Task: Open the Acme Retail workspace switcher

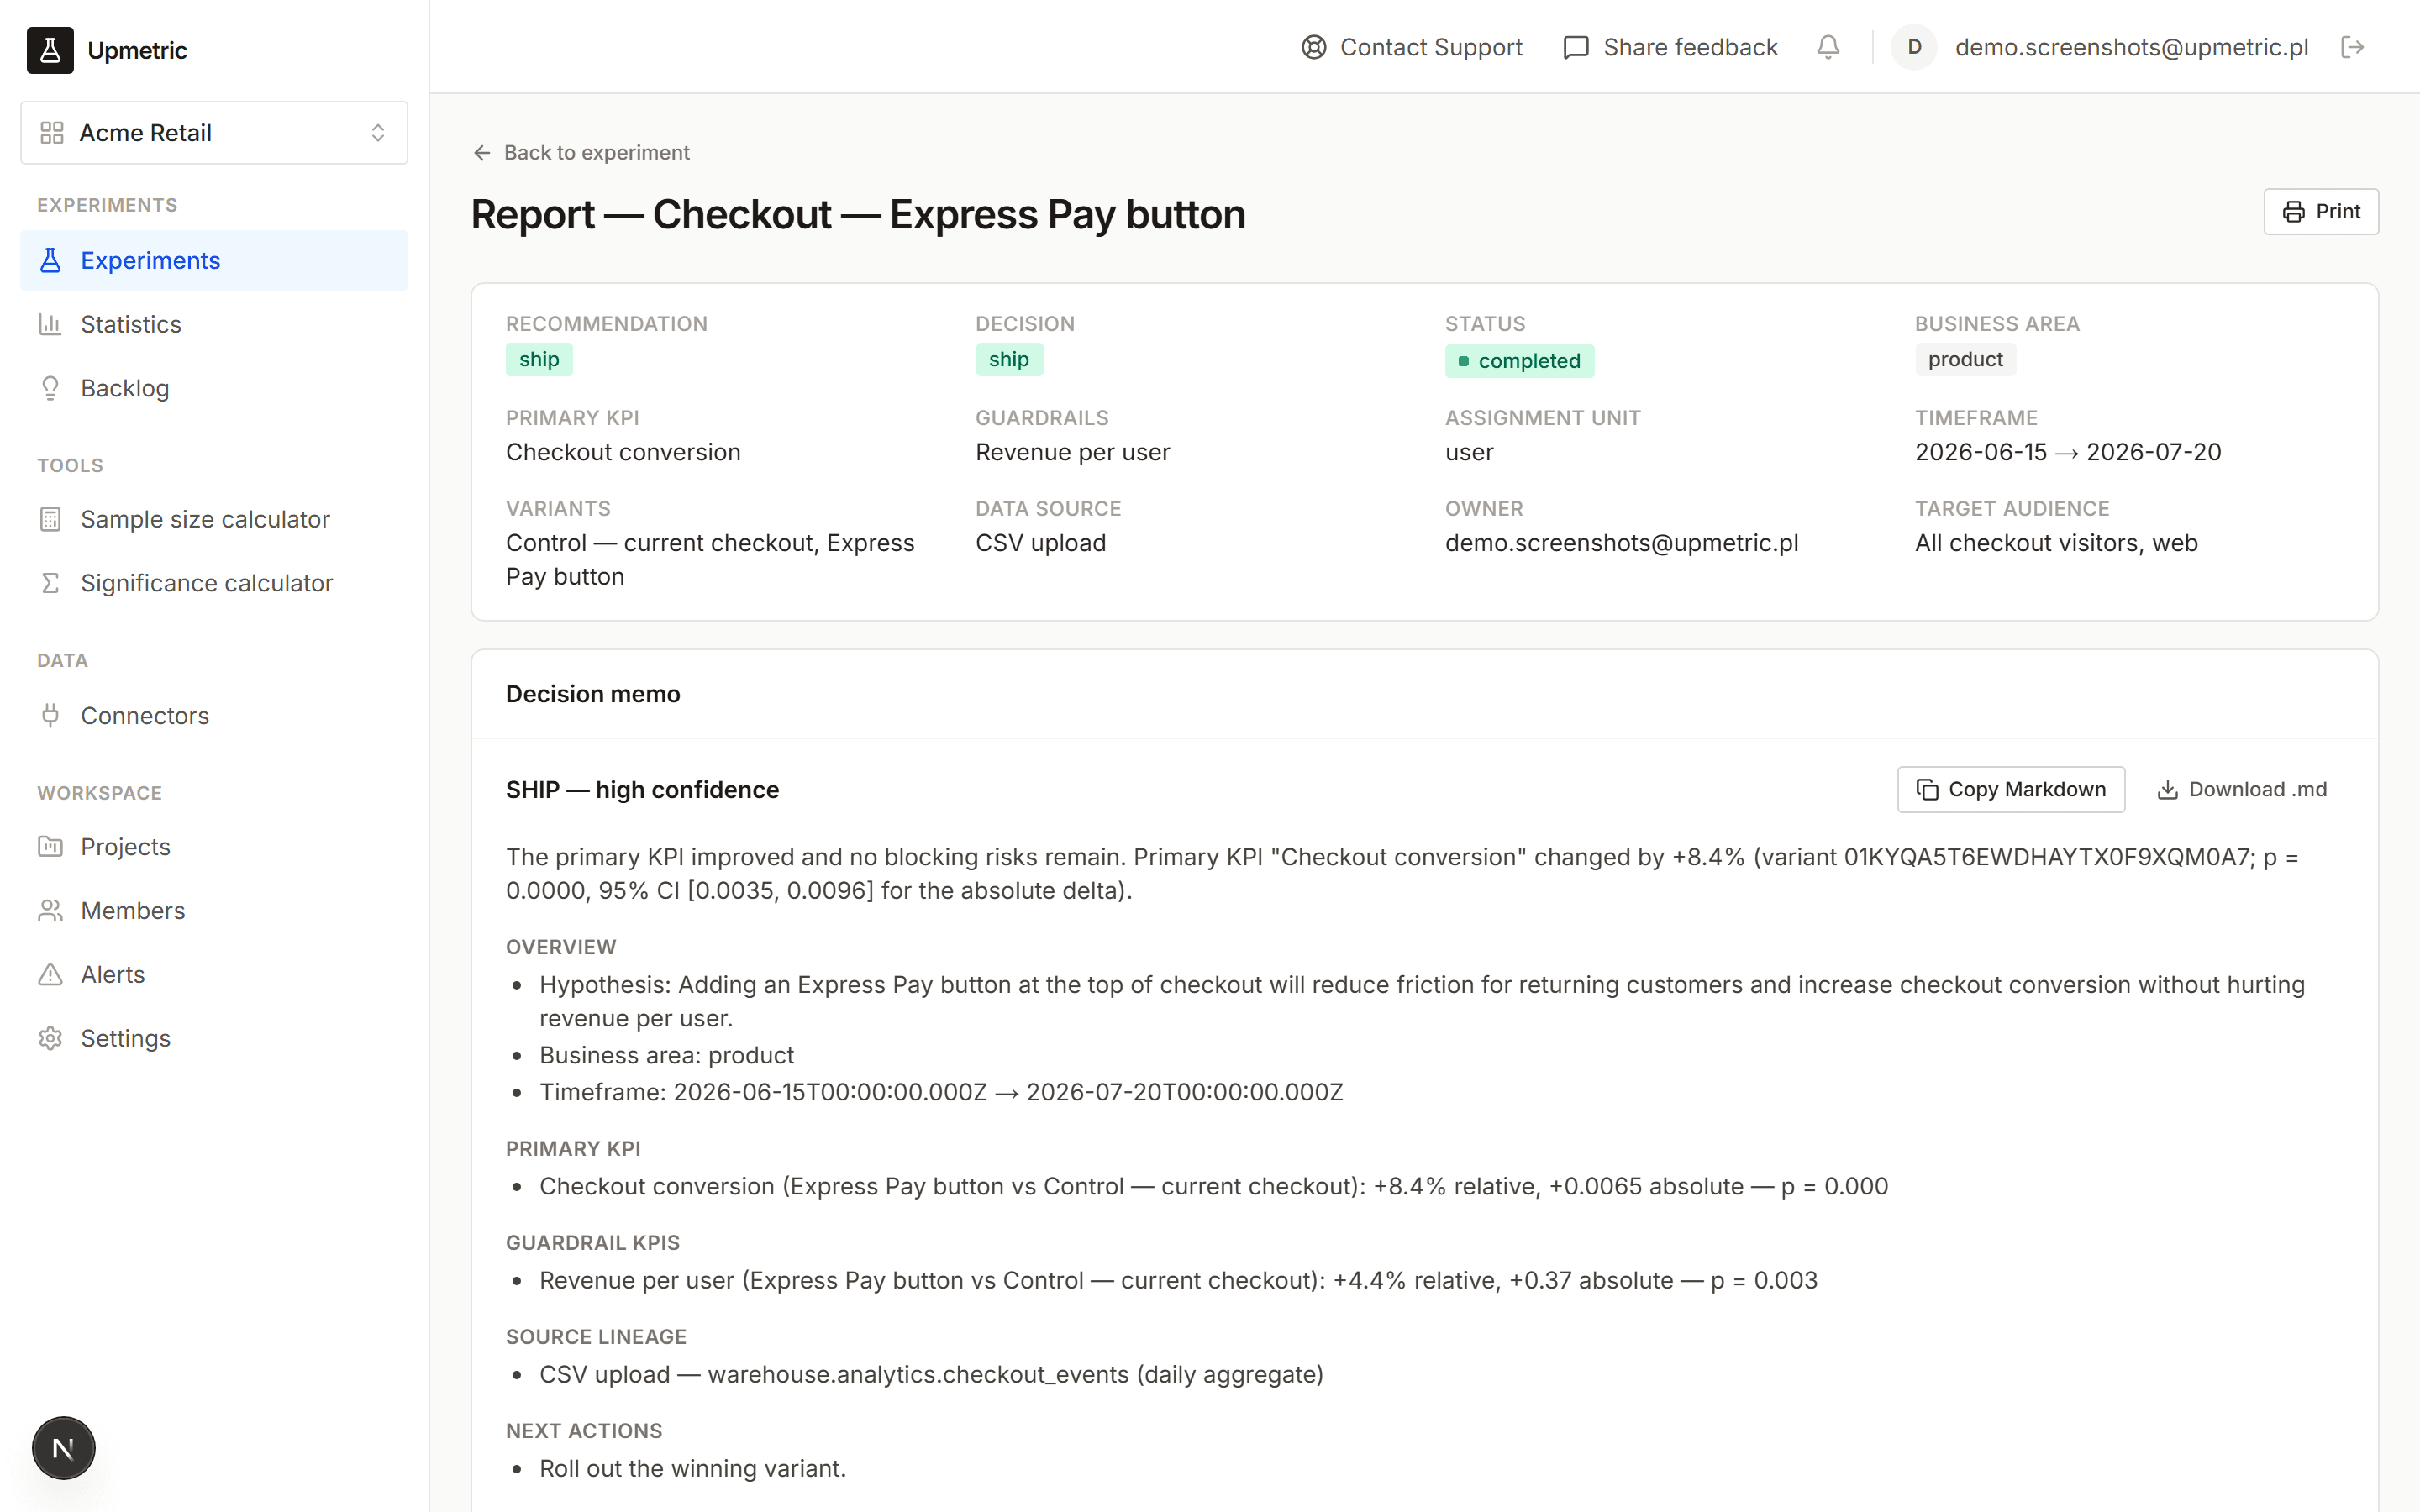Action: point(214,132)
